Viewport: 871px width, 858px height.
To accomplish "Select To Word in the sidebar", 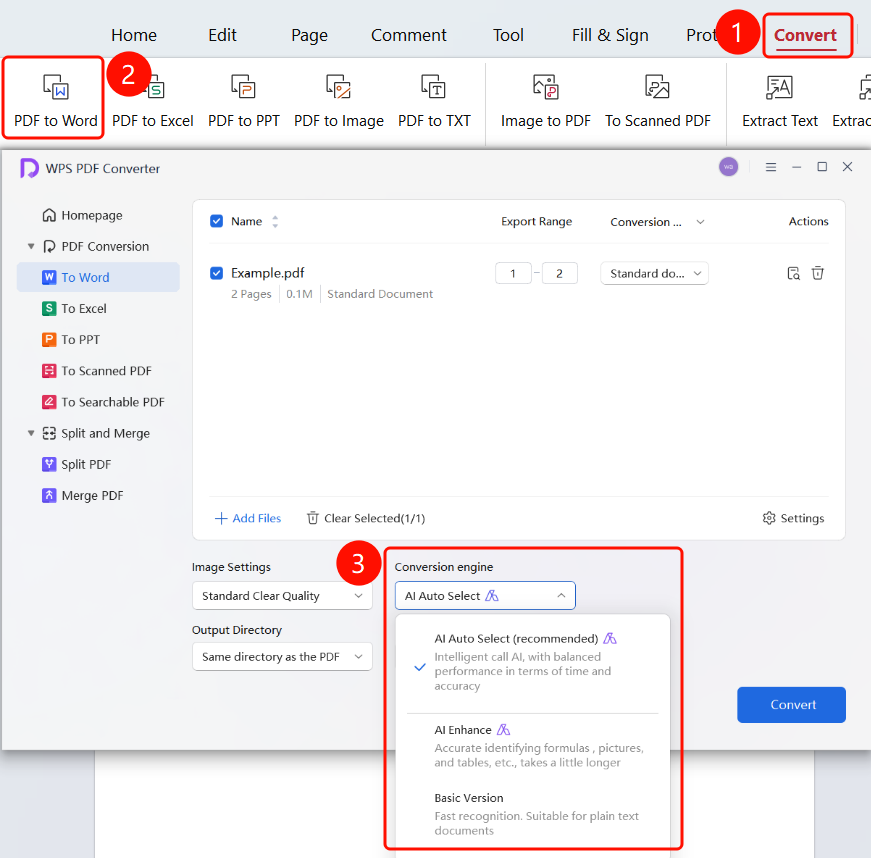I will (98, 277).
